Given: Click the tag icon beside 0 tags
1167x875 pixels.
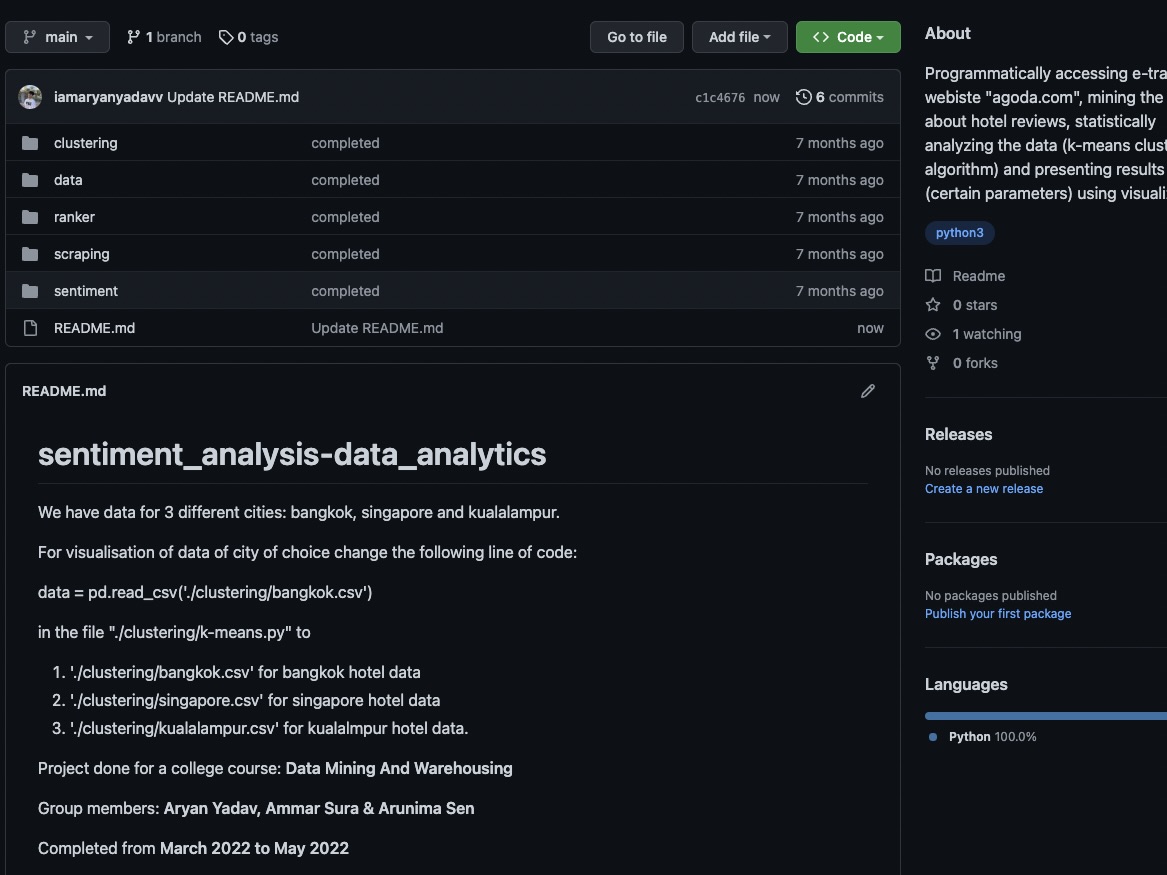Looking at the screenshot, I should (226, 37).
